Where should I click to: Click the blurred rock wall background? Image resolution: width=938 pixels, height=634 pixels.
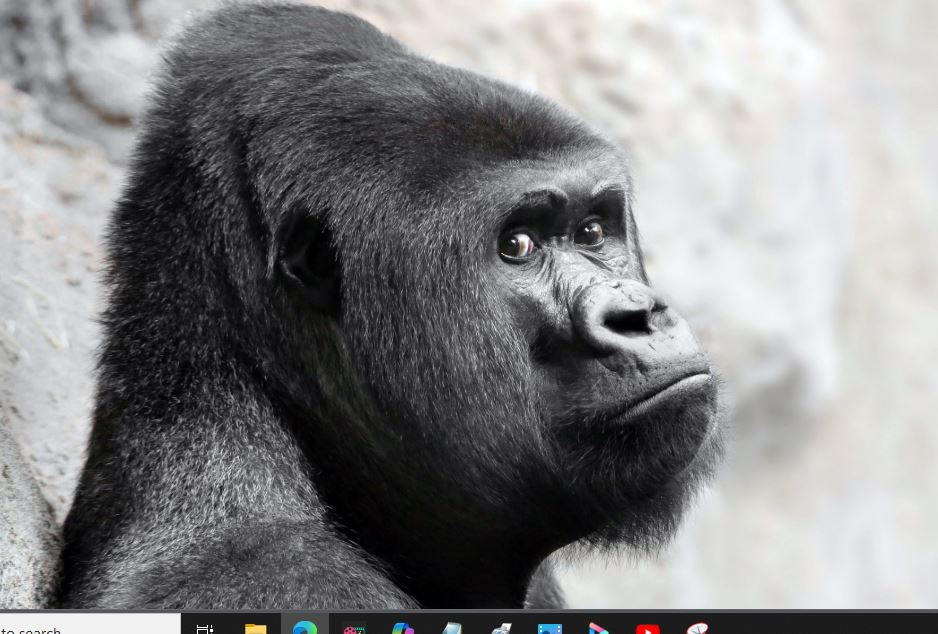tap(820, 250)
